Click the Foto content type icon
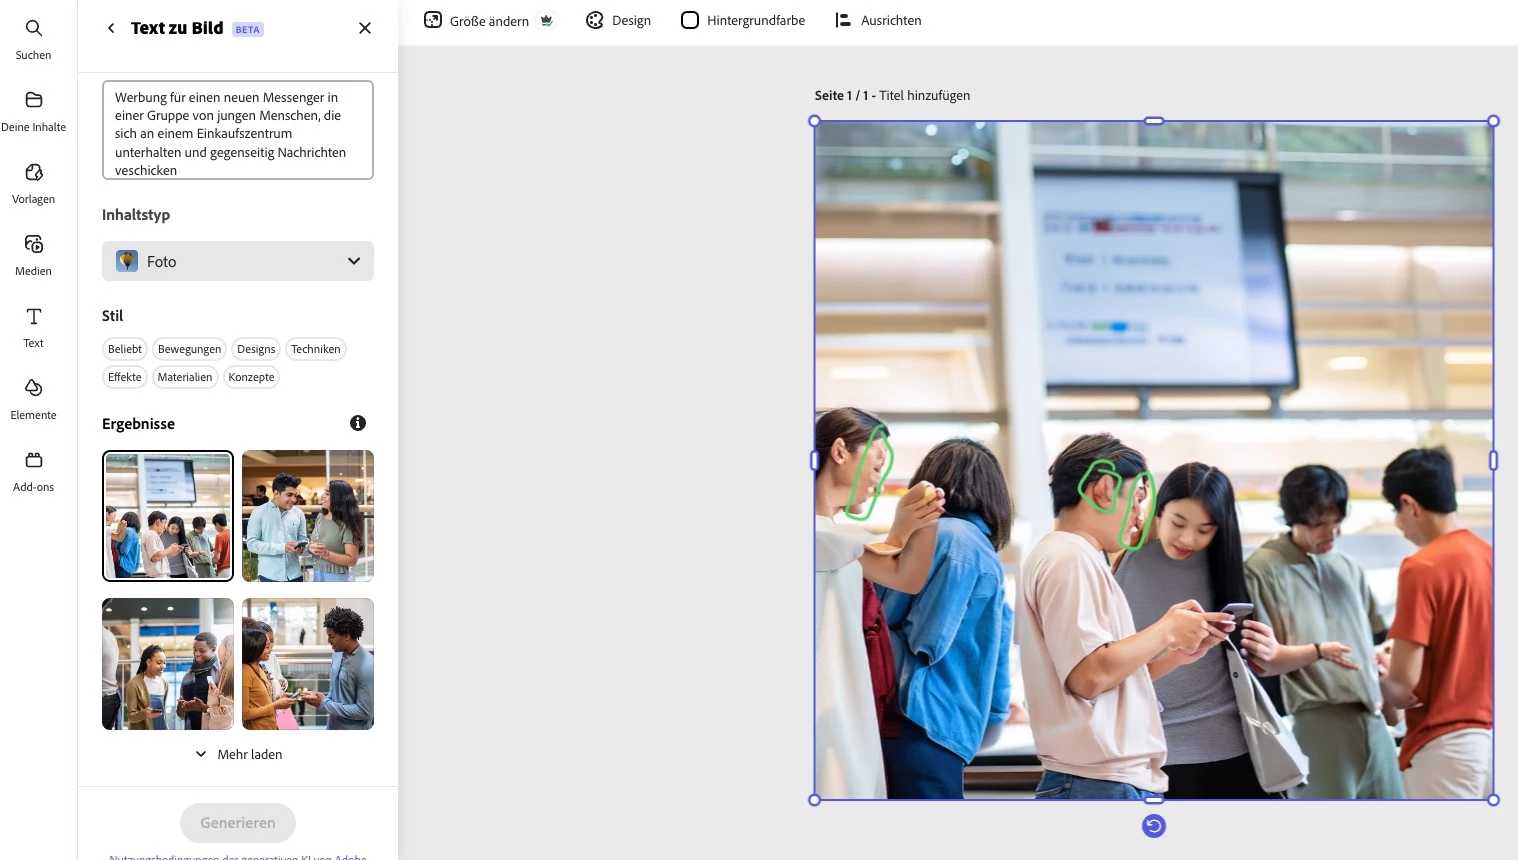This screenshot has width=1518, height=860. click(127, 261)
